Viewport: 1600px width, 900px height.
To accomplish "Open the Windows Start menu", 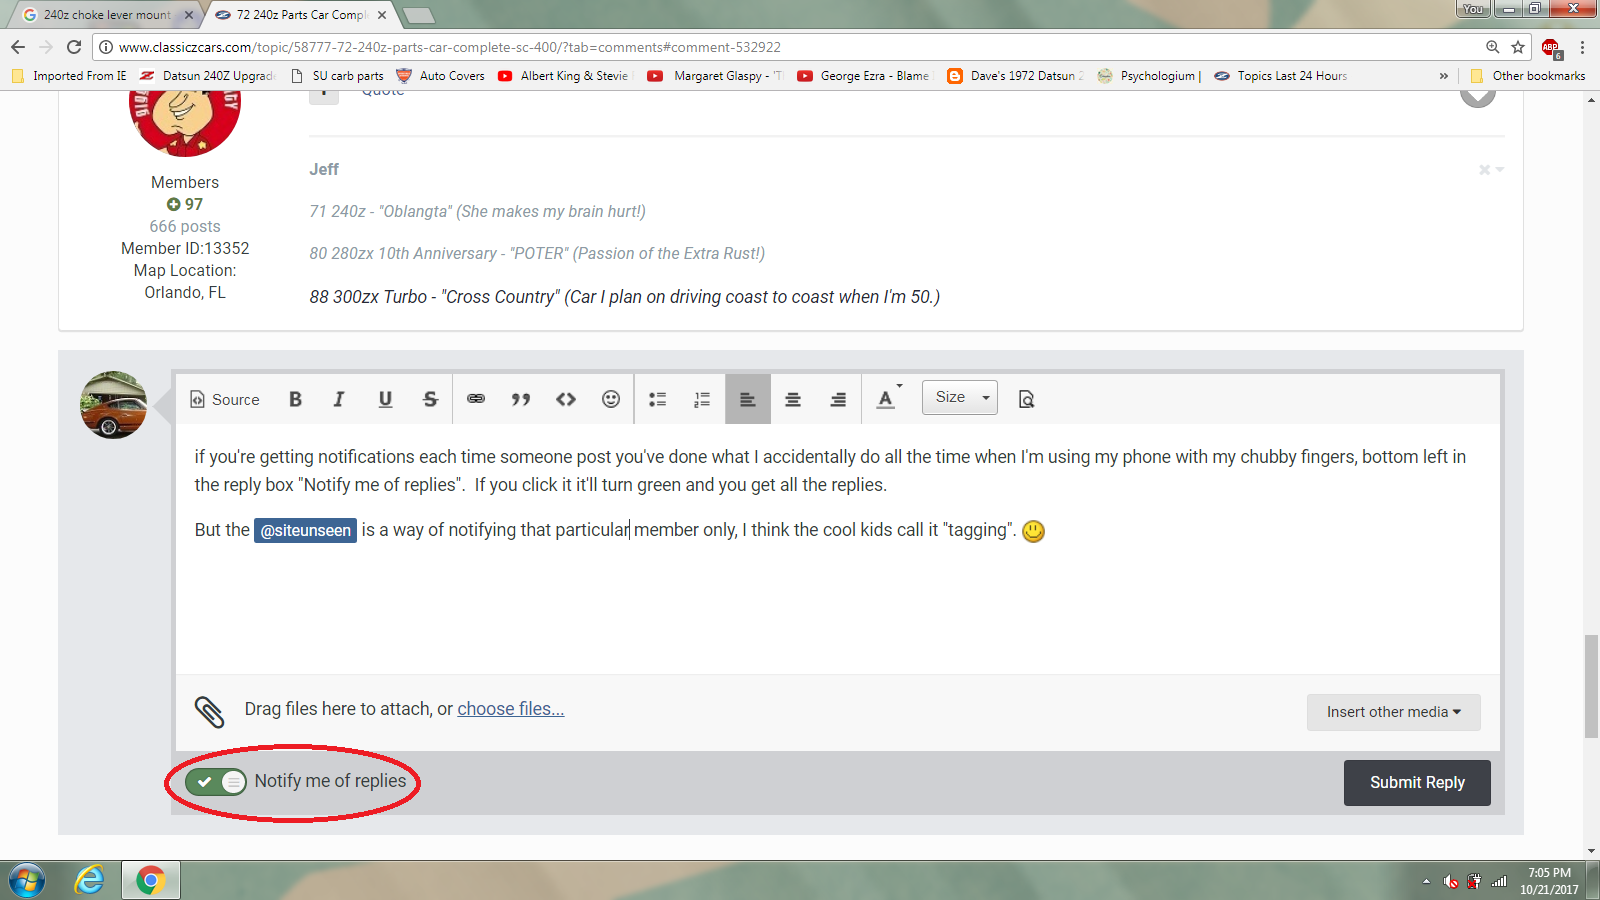I will click(27, 881).
